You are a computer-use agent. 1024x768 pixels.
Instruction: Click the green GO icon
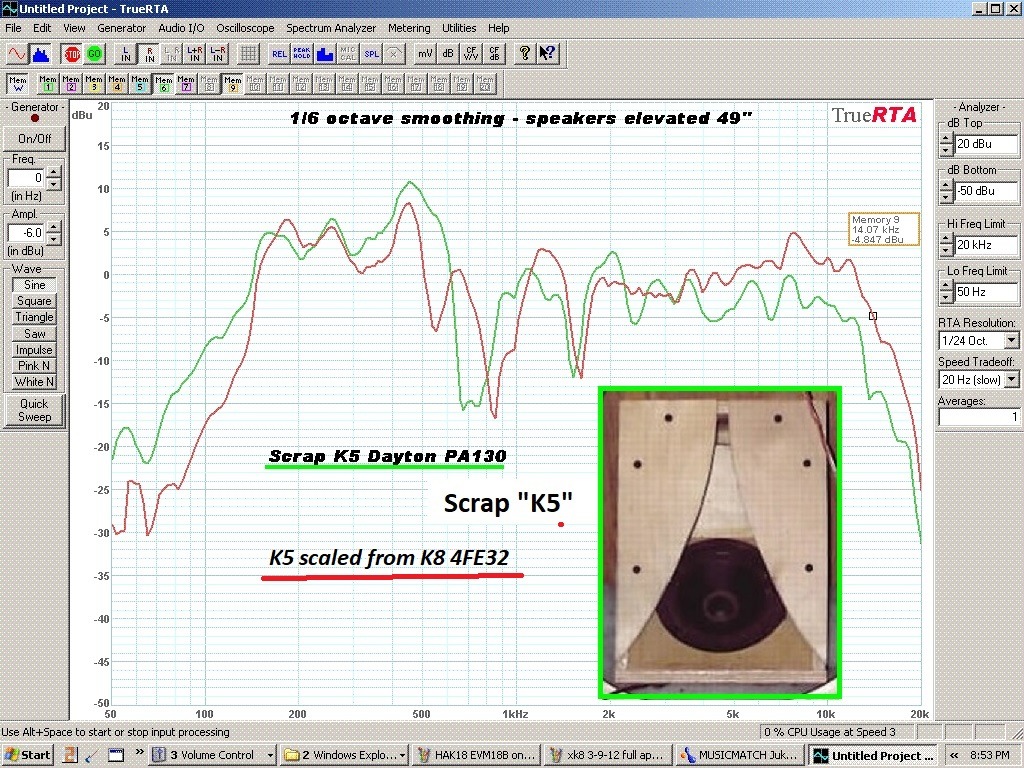click(95, 54)
